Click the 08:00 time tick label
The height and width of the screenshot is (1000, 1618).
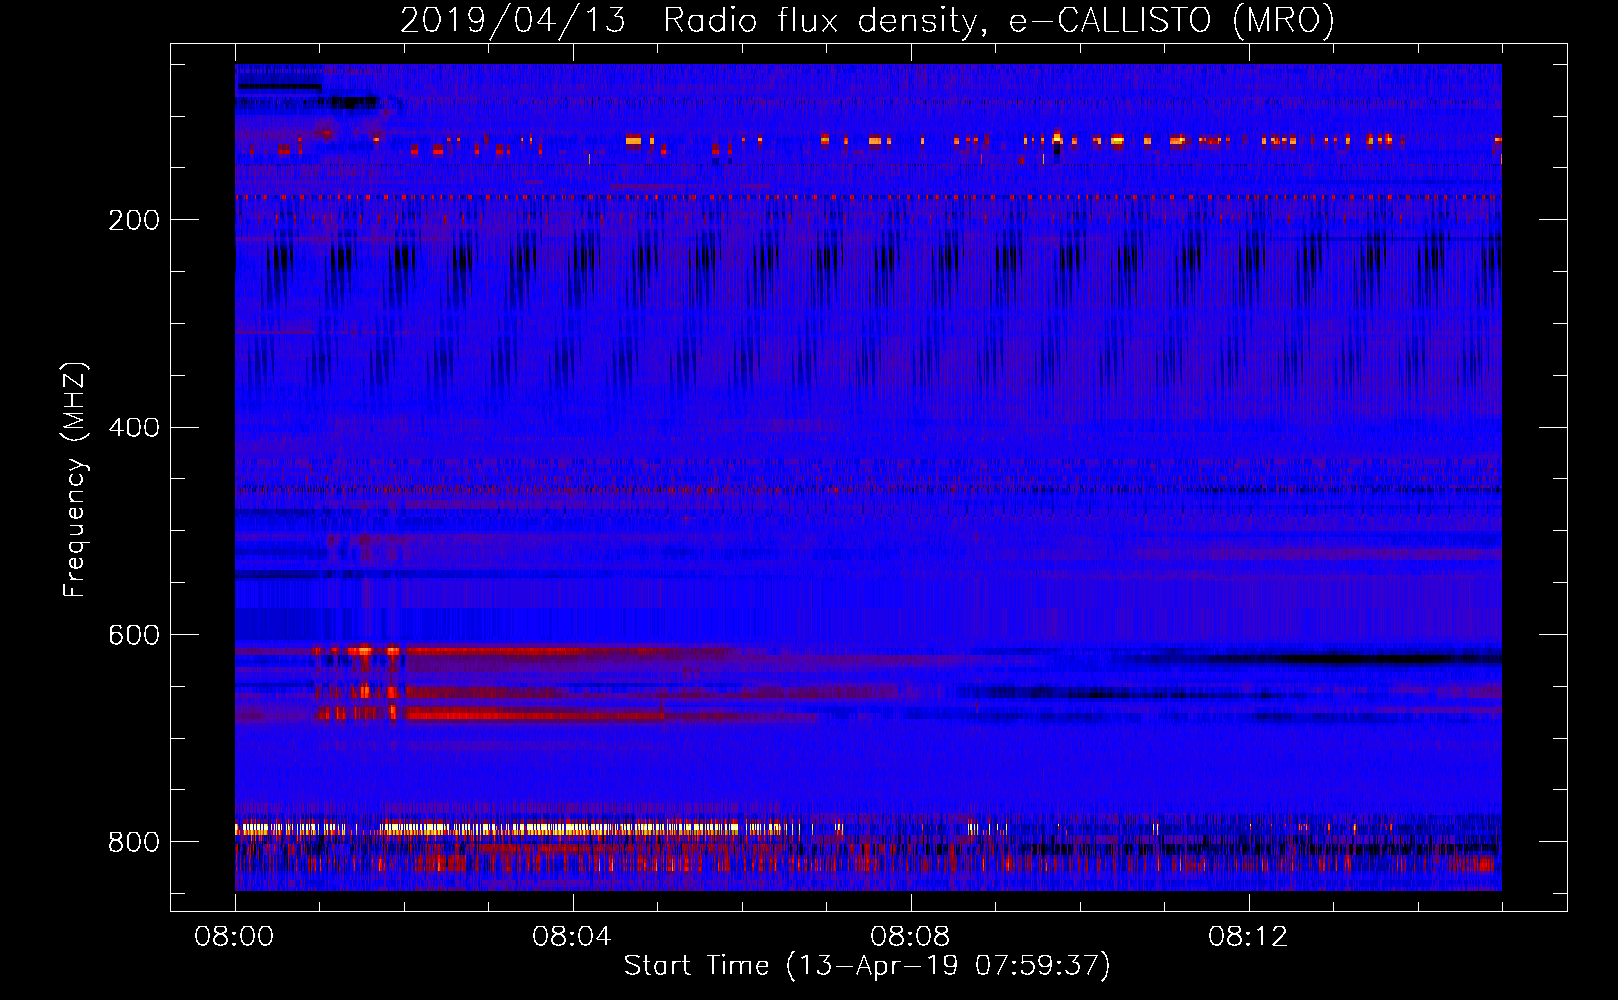235,937
